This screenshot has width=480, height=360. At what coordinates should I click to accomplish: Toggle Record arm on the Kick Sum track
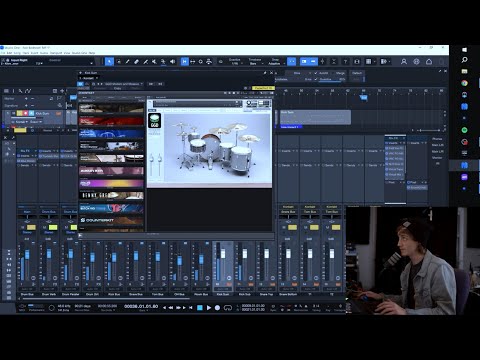pos(25,113)
